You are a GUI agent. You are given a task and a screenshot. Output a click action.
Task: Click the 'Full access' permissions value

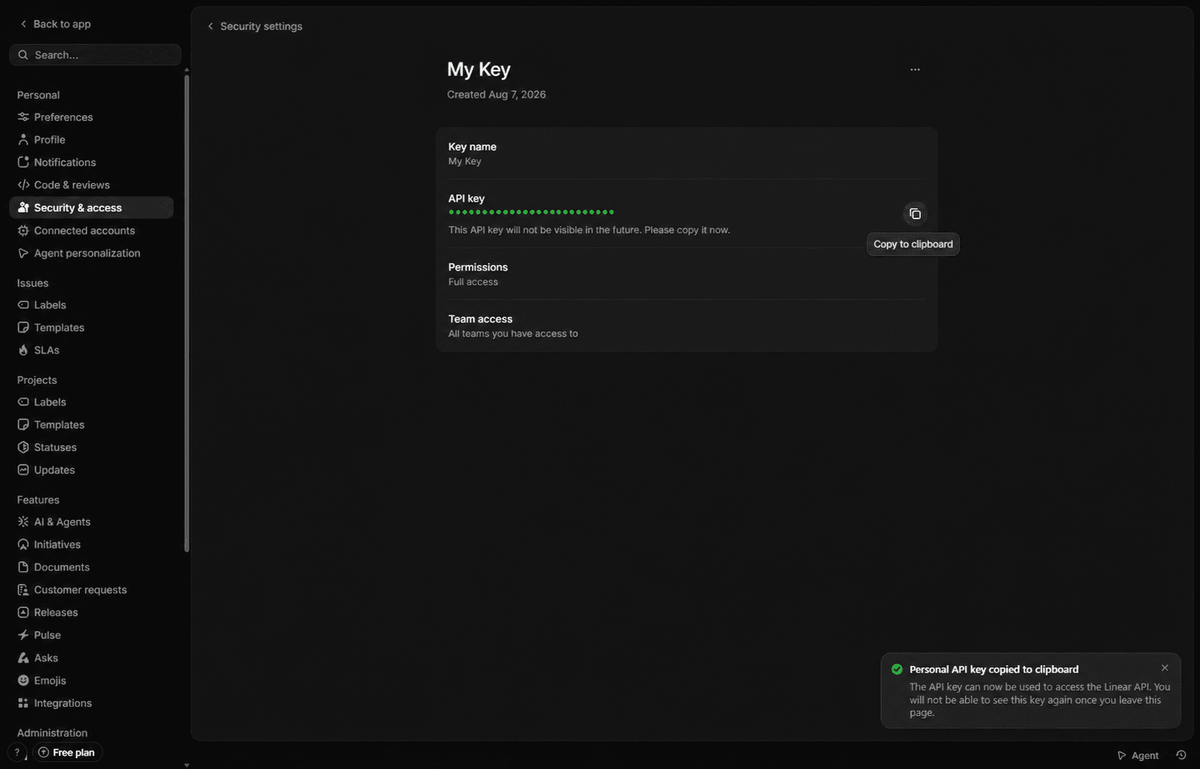click(473, 282)
